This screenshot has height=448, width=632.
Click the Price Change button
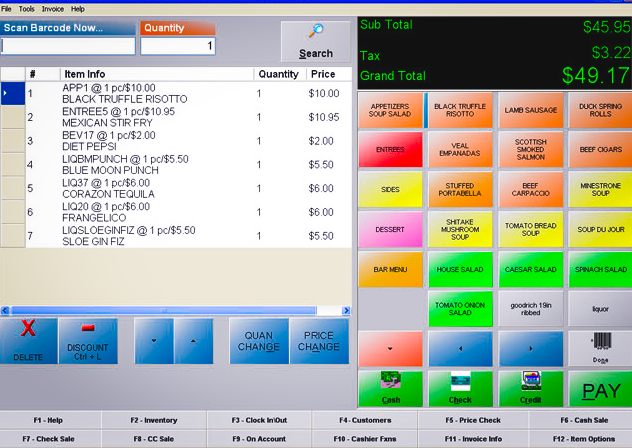pyautogui.click(x=319, y=341)
